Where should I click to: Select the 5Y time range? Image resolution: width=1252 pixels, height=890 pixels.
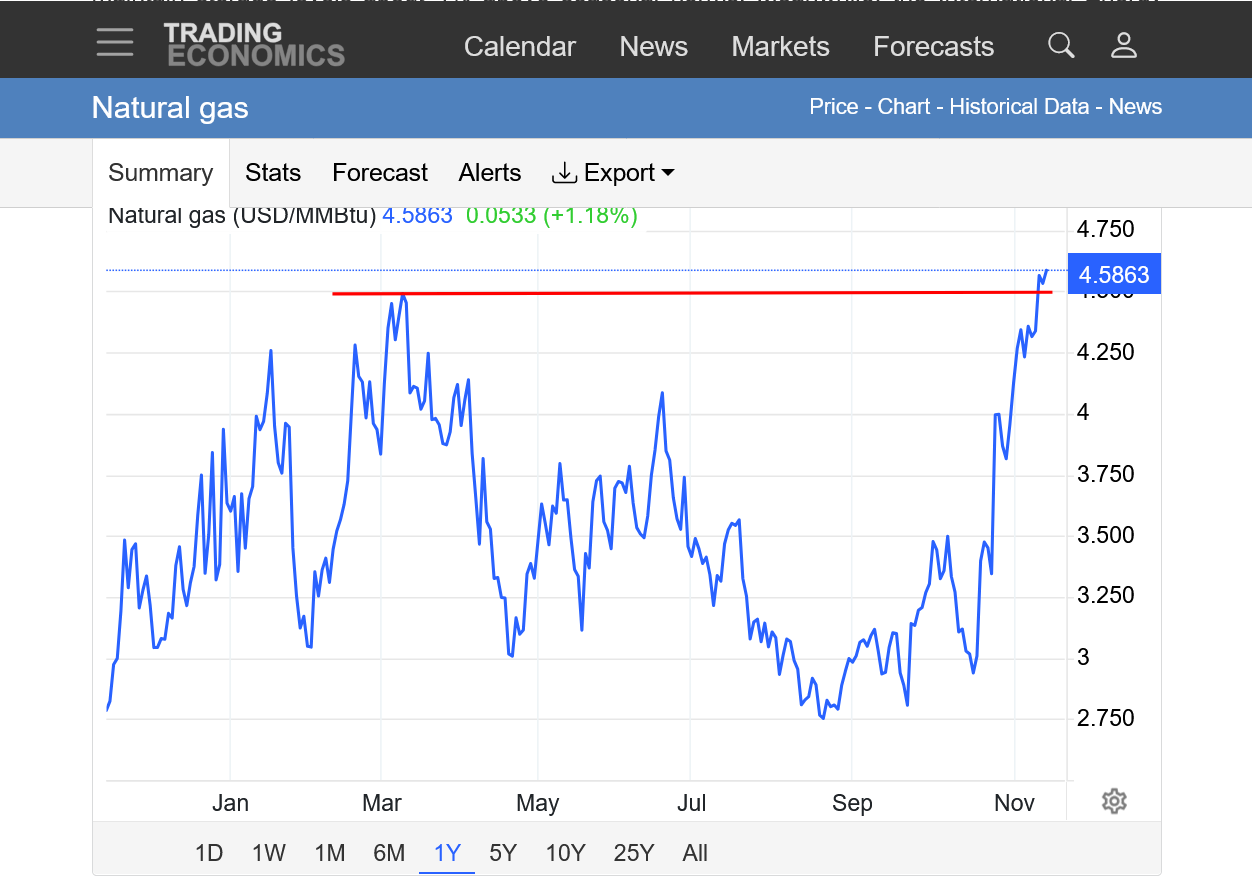pyautogui.click(x=503, y=853)
